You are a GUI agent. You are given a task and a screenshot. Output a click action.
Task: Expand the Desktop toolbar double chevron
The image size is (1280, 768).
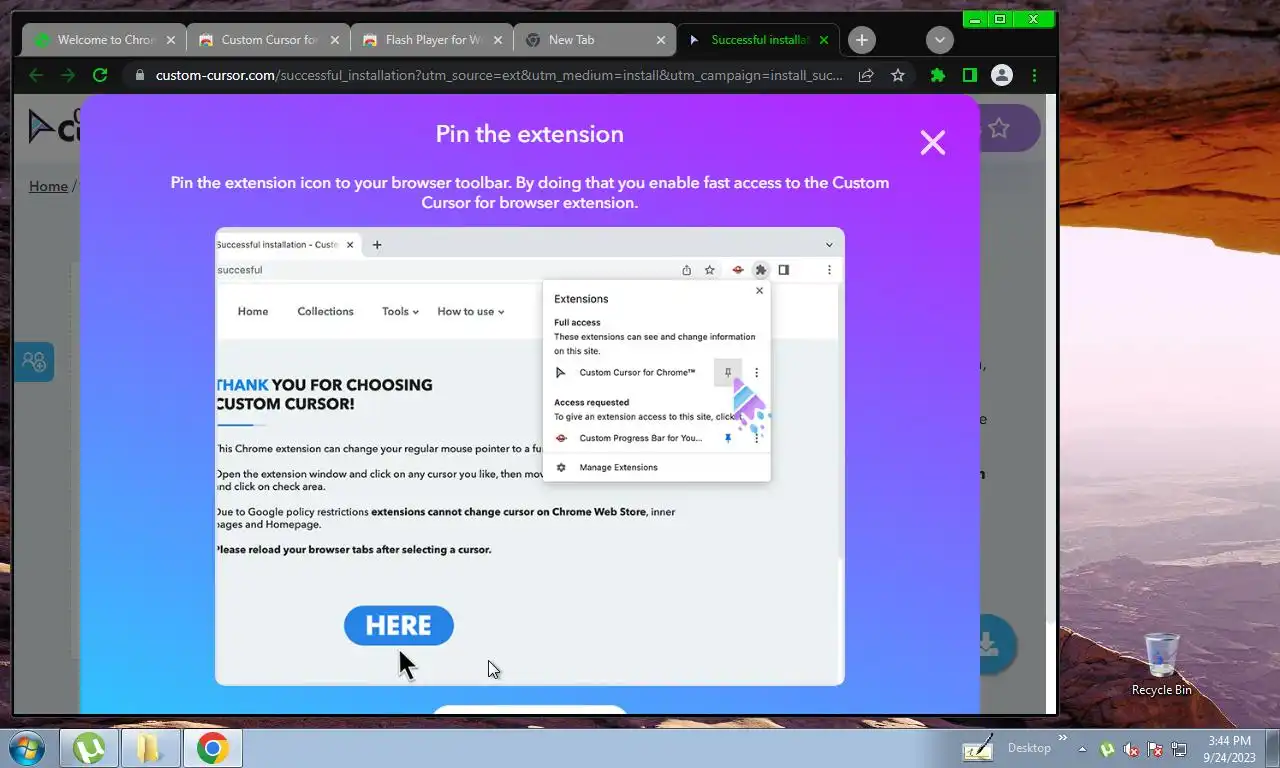(x=1062, y=739)
